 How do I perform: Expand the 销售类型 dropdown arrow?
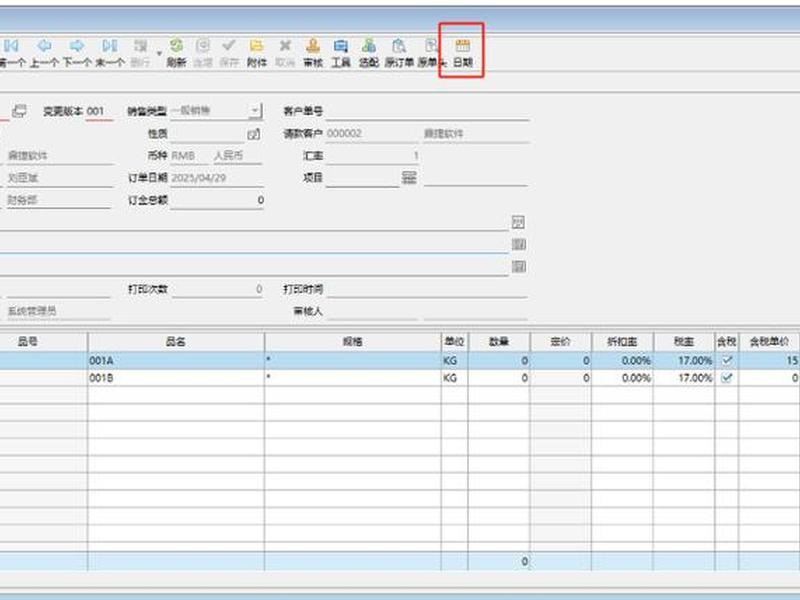[255, 110]
